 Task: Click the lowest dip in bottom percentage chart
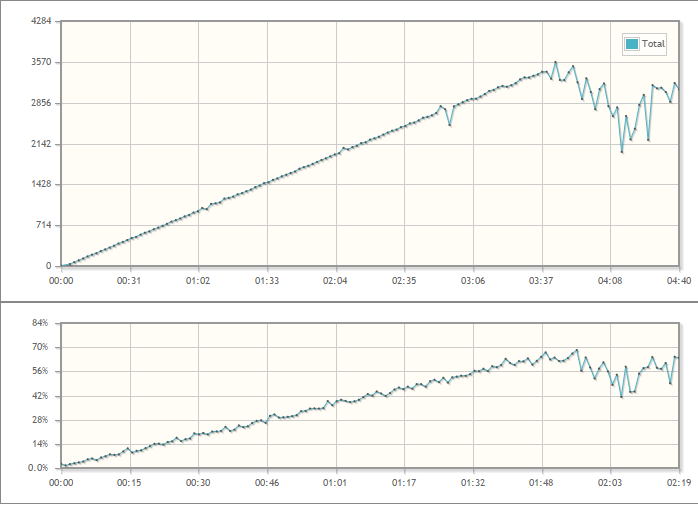622,397
